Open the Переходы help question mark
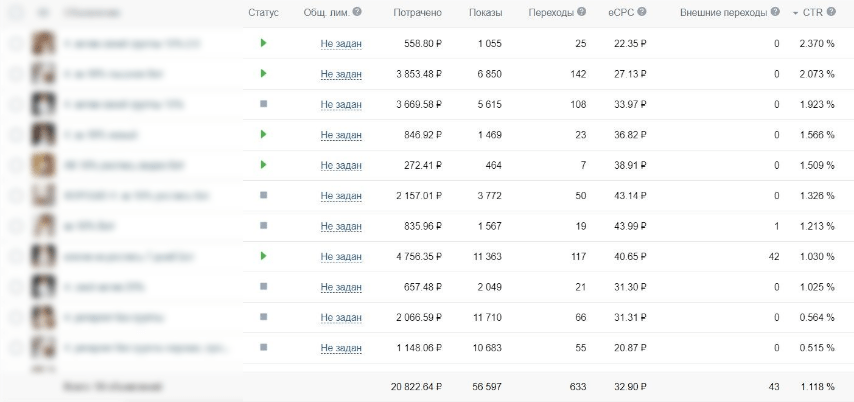 point(582,12)
